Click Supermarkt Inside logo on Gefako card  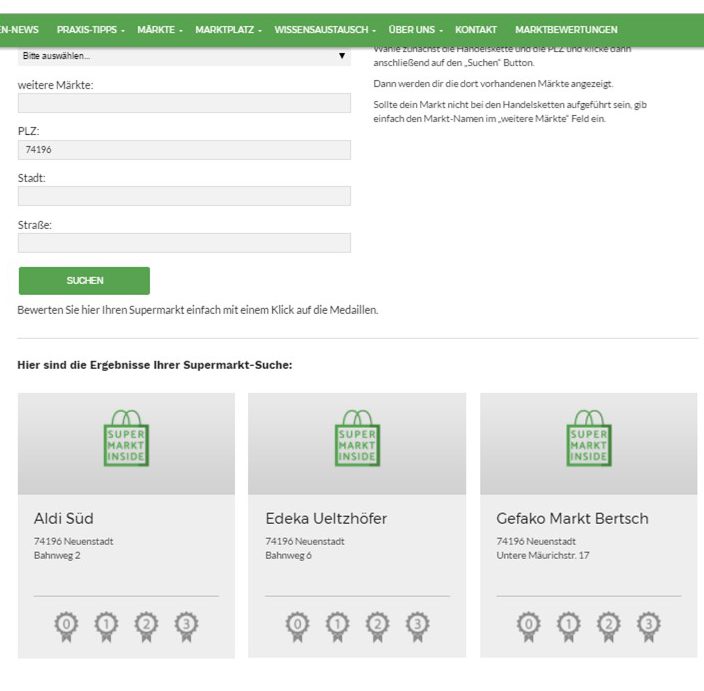pos(589,438)
